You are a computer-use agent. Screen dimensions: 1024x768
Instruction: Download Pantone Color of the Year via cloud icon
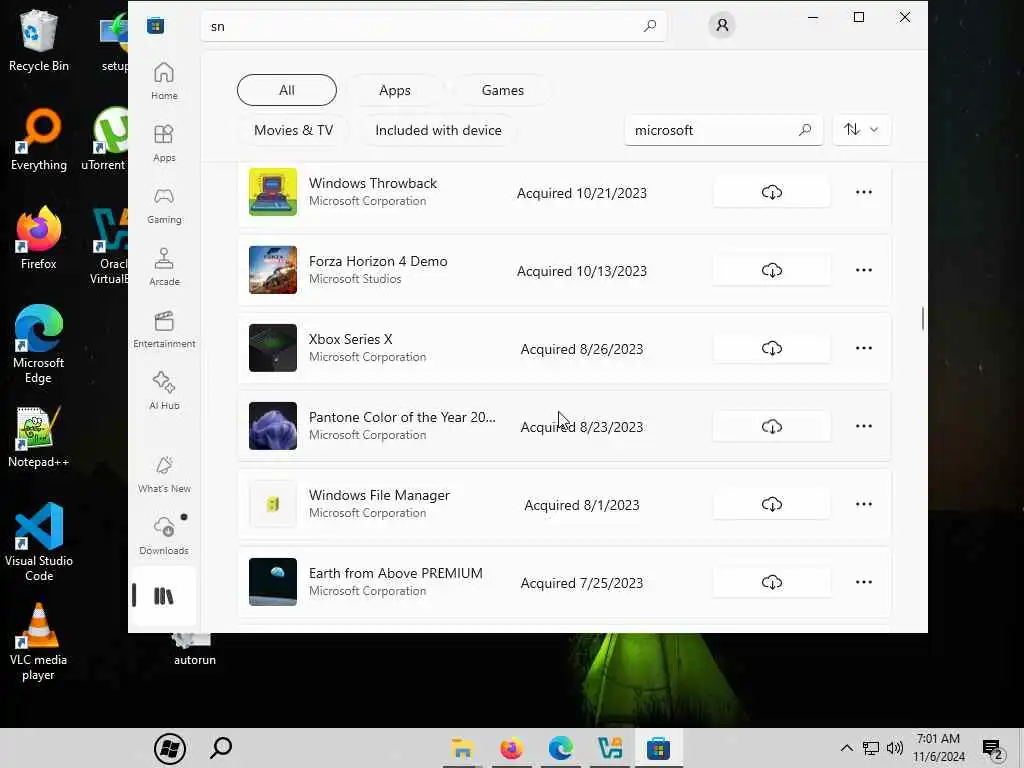tap(771, 426)
